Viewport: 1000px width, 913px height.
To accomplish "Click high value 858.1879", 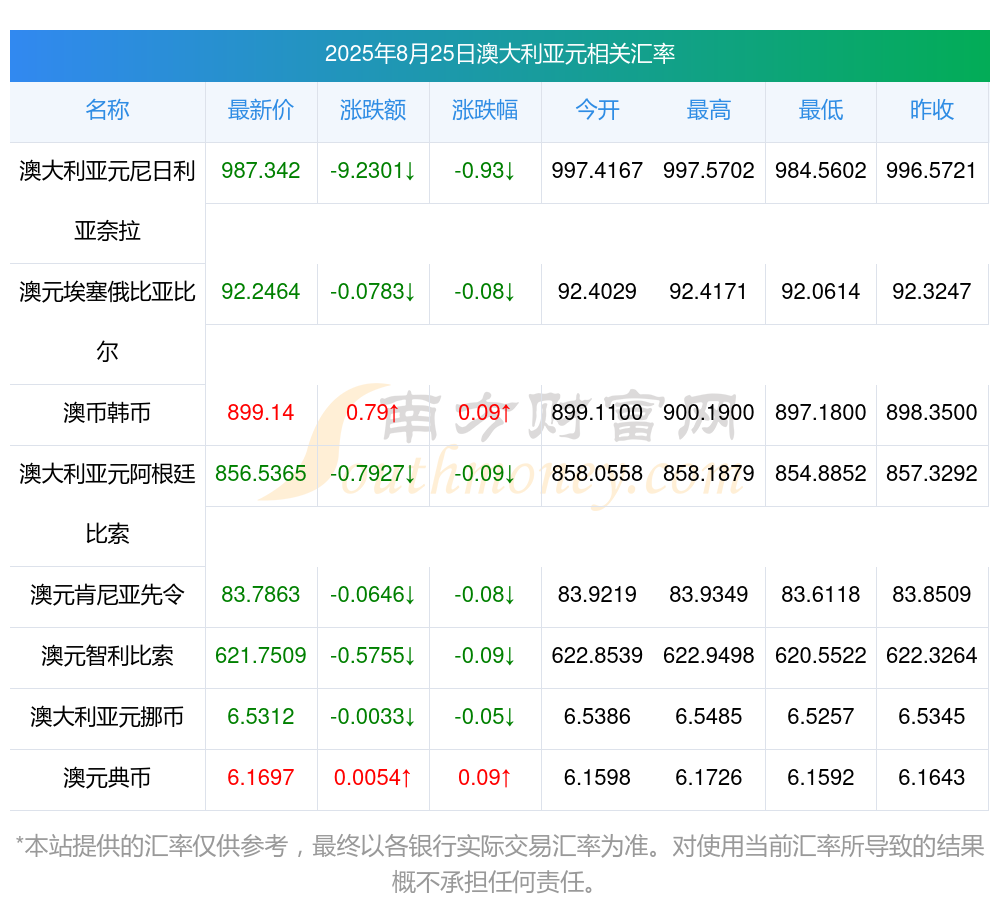I will tap(709, 474).
